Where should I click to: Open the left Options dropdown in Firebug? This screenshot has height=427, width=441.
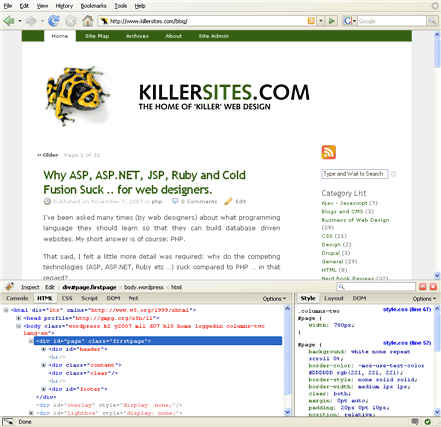pos(274,299)
